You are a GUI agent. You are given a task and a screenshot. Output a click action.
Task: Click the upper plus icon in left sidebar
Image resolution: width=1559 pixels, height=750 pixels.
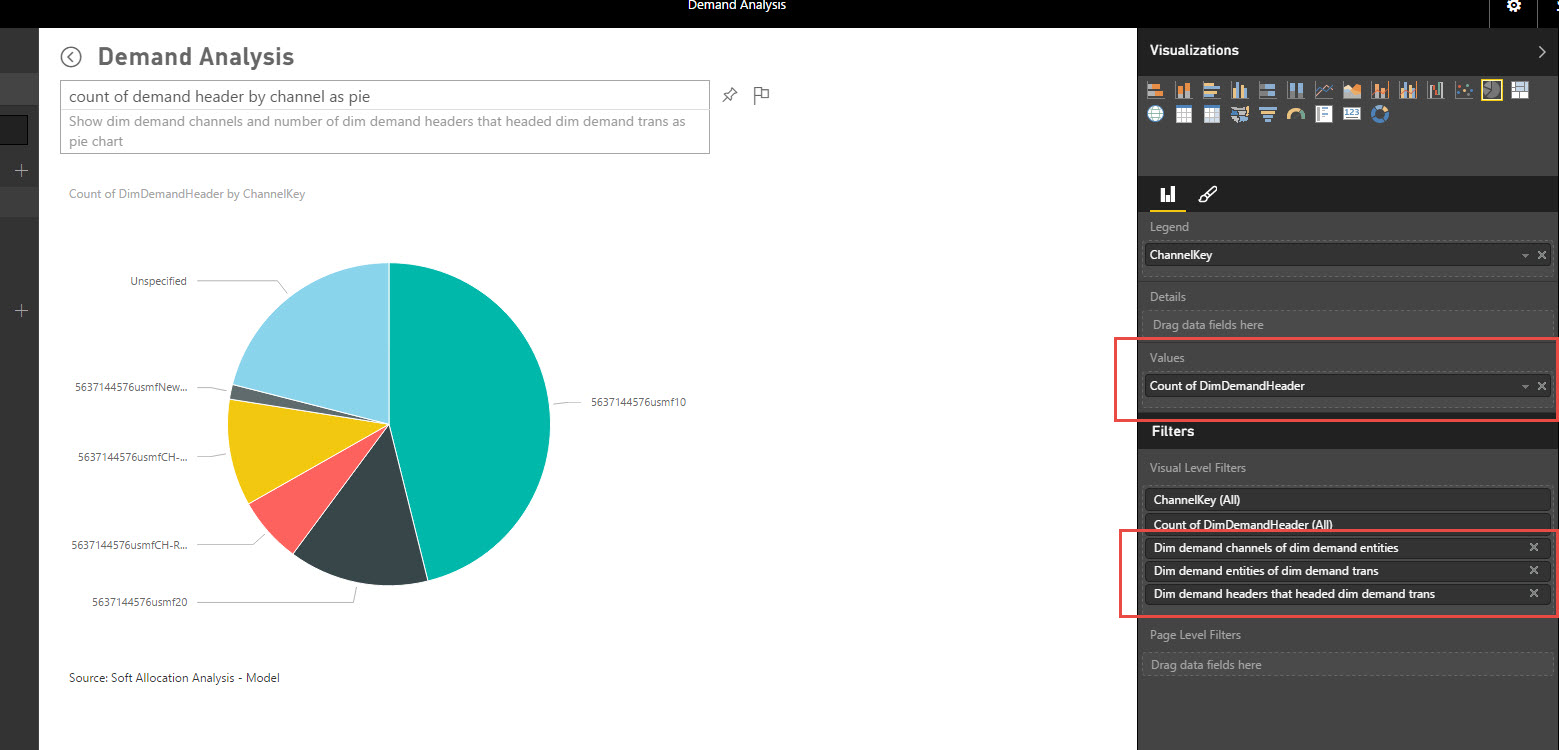pyautogui.click(x=21, y=171)
